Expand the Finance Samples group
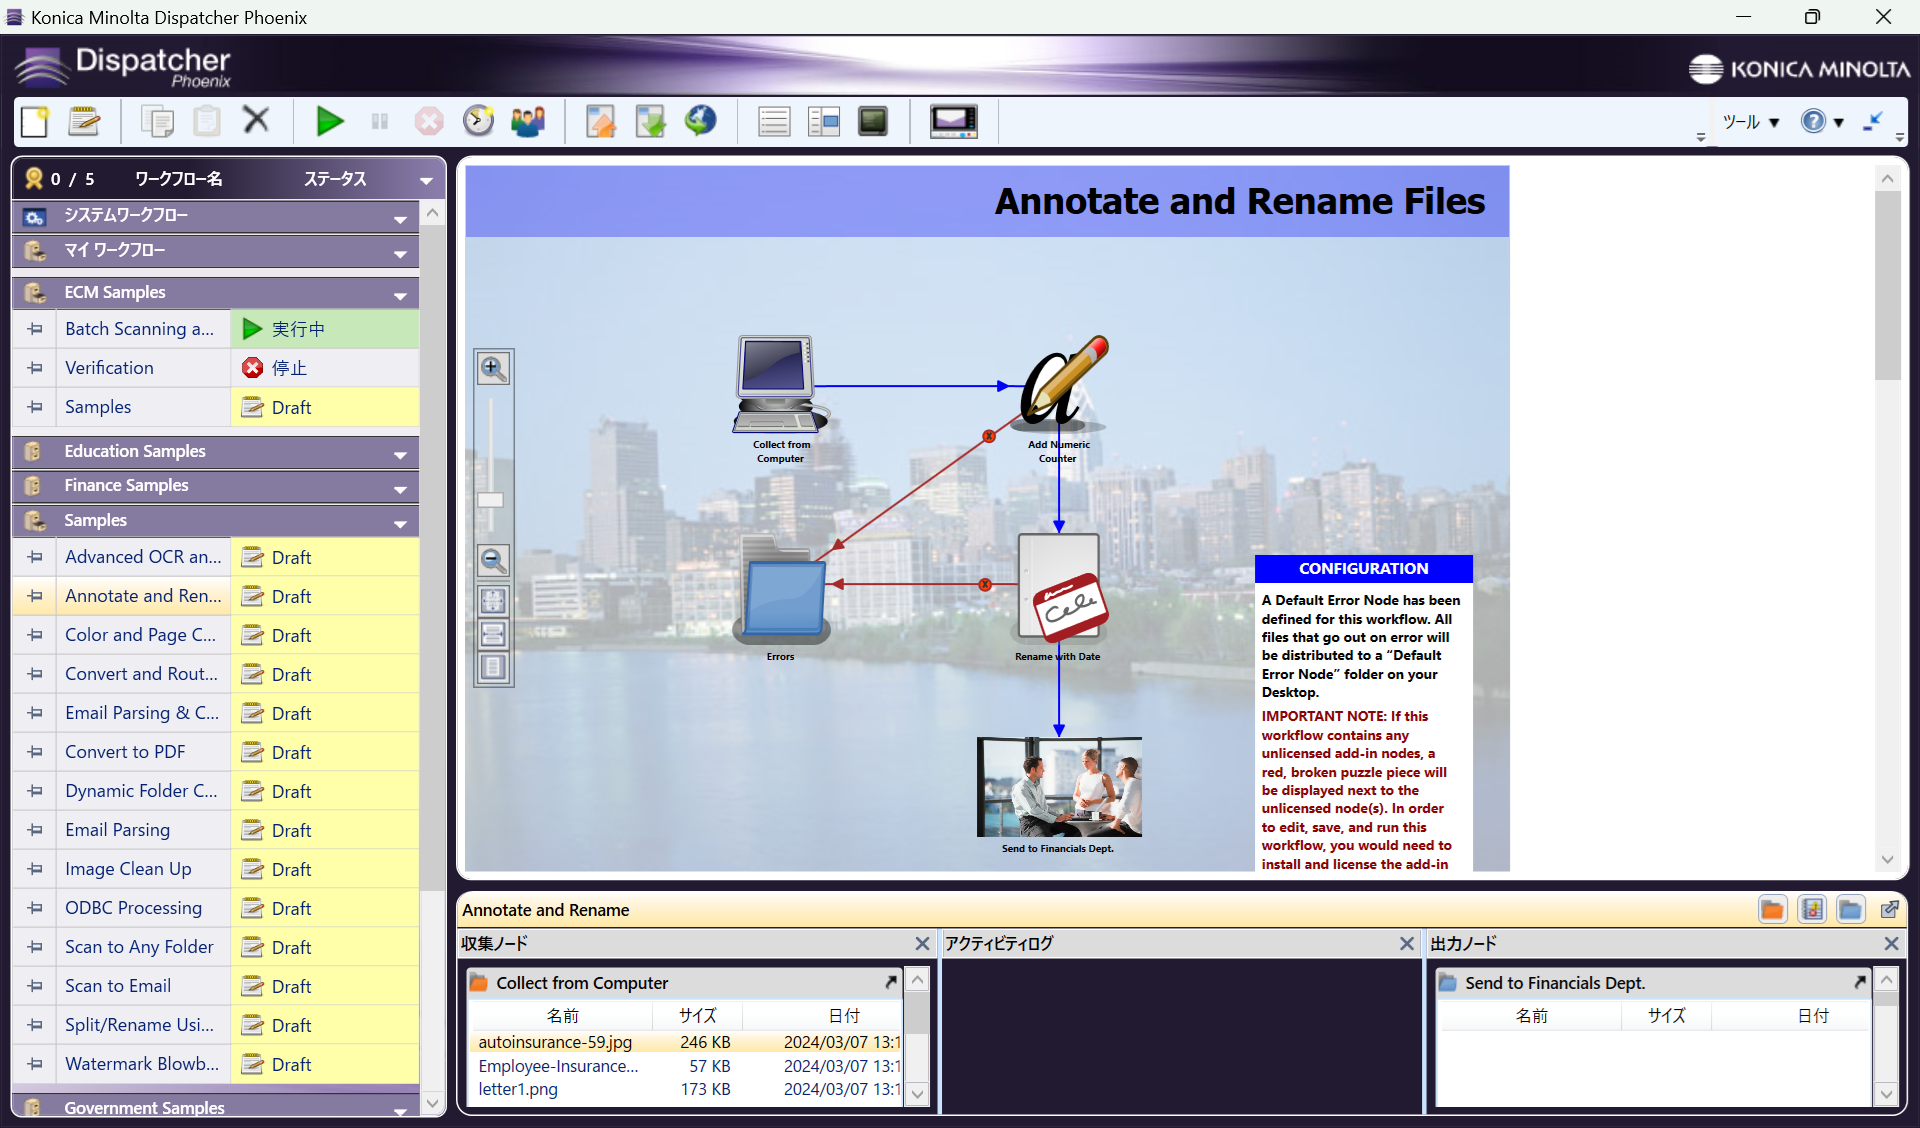The width and height of the screenshot is (1920, 1128). [x=400, y=488]
